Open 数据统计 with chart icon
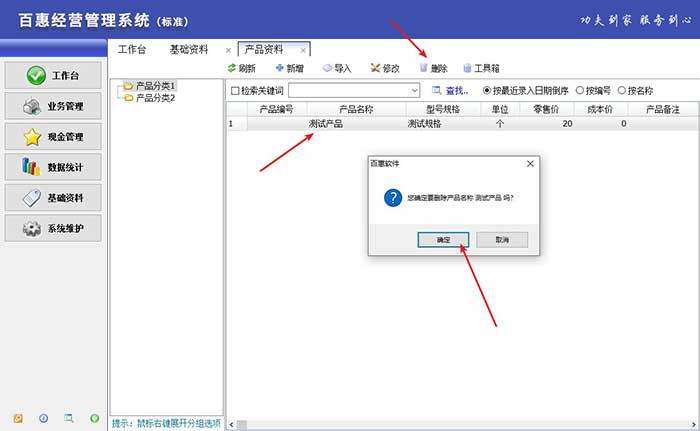This screenshot has height=431, width=700. pyautogui.click(x=53, y=167)
